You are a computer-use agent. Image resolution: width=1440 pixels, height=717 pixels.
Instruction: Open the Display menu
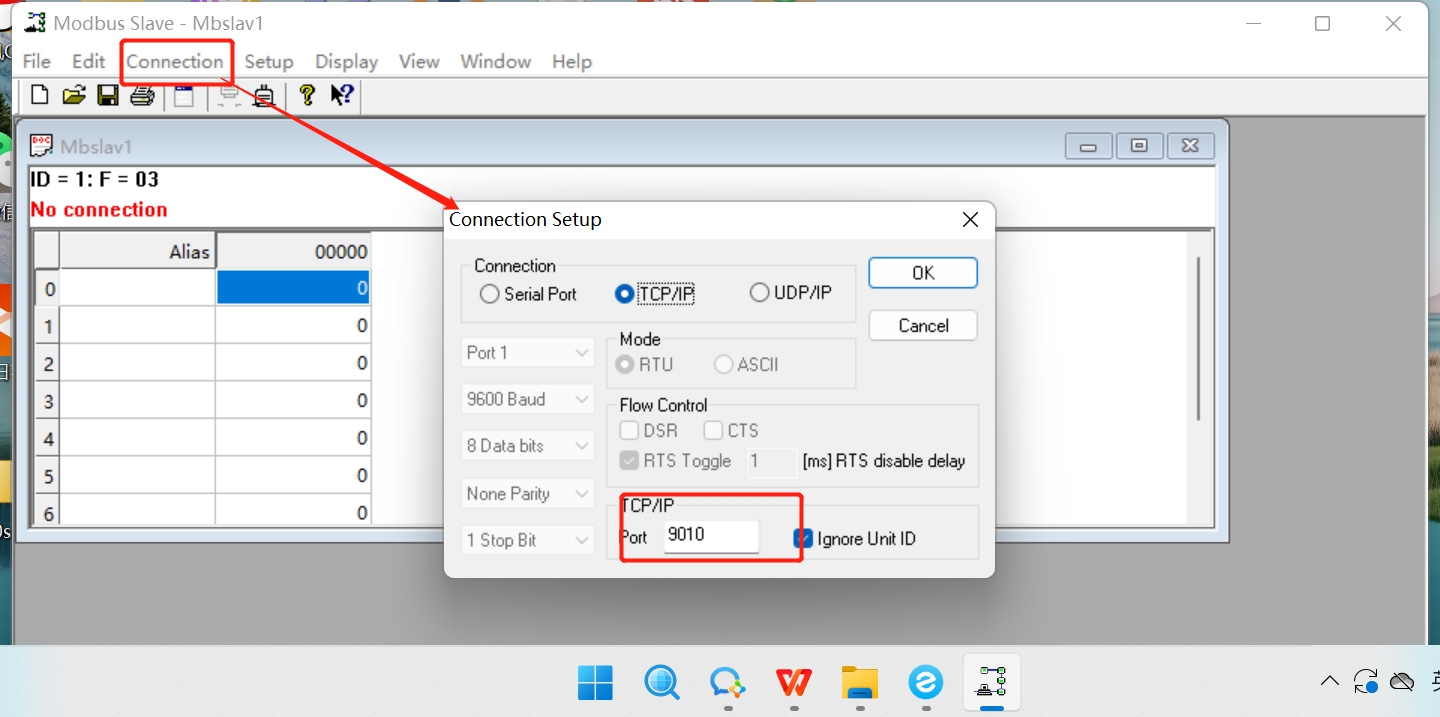tap(346, 62)
